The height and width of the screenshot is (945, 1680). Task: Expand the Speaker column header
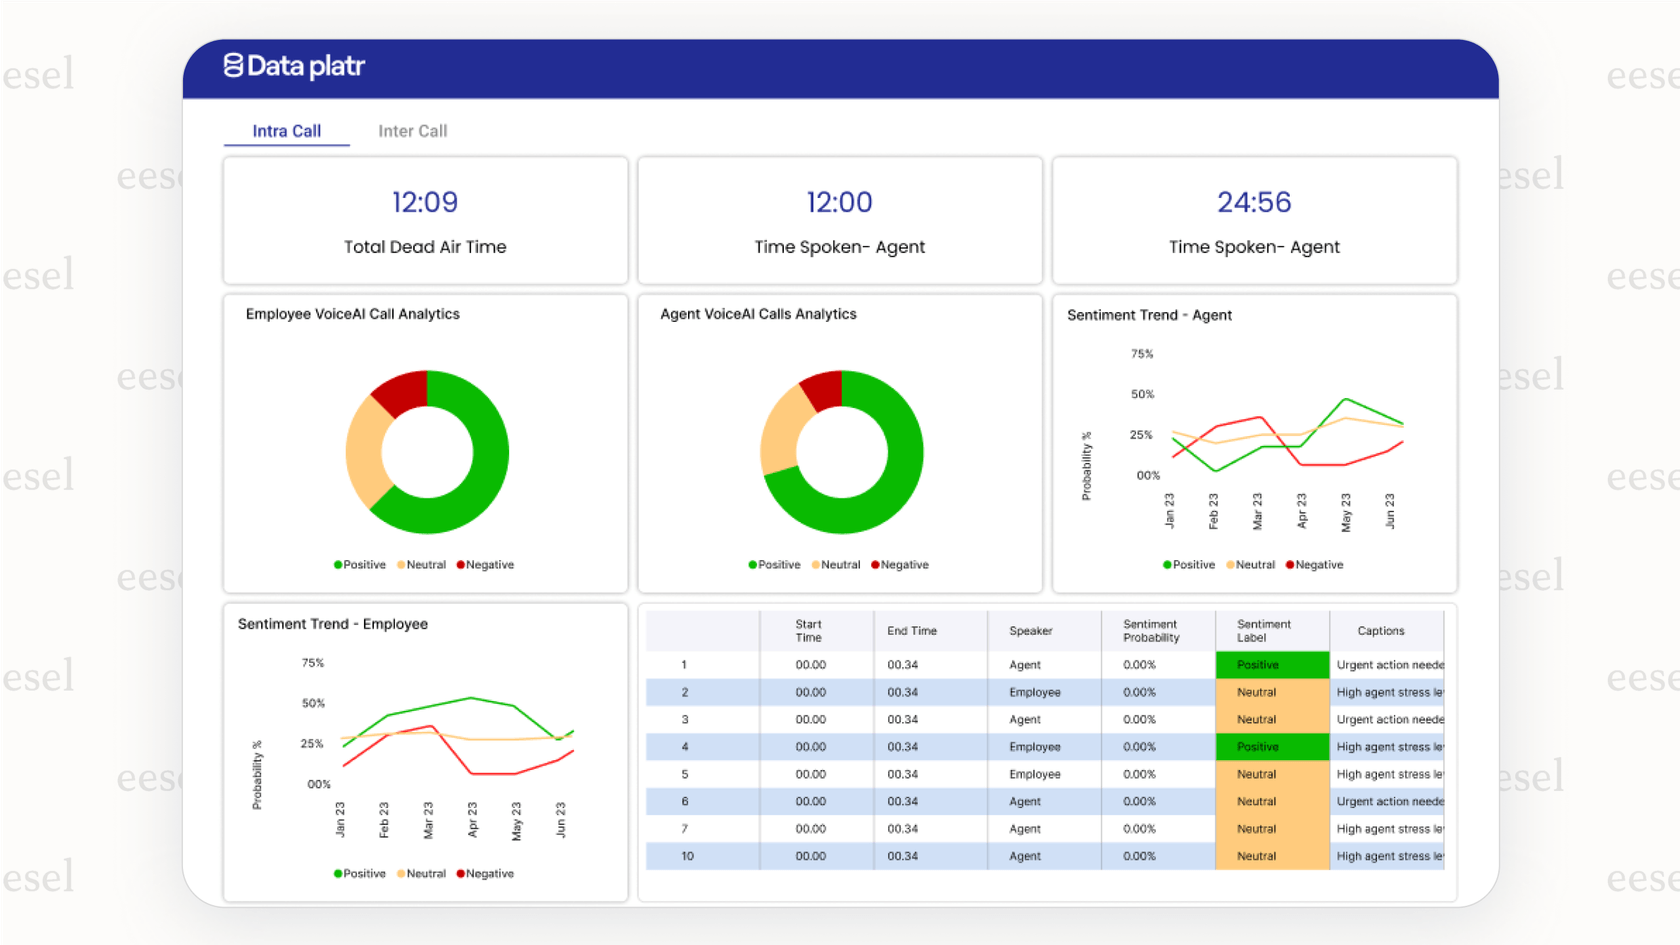click(x=1031, y=630)
